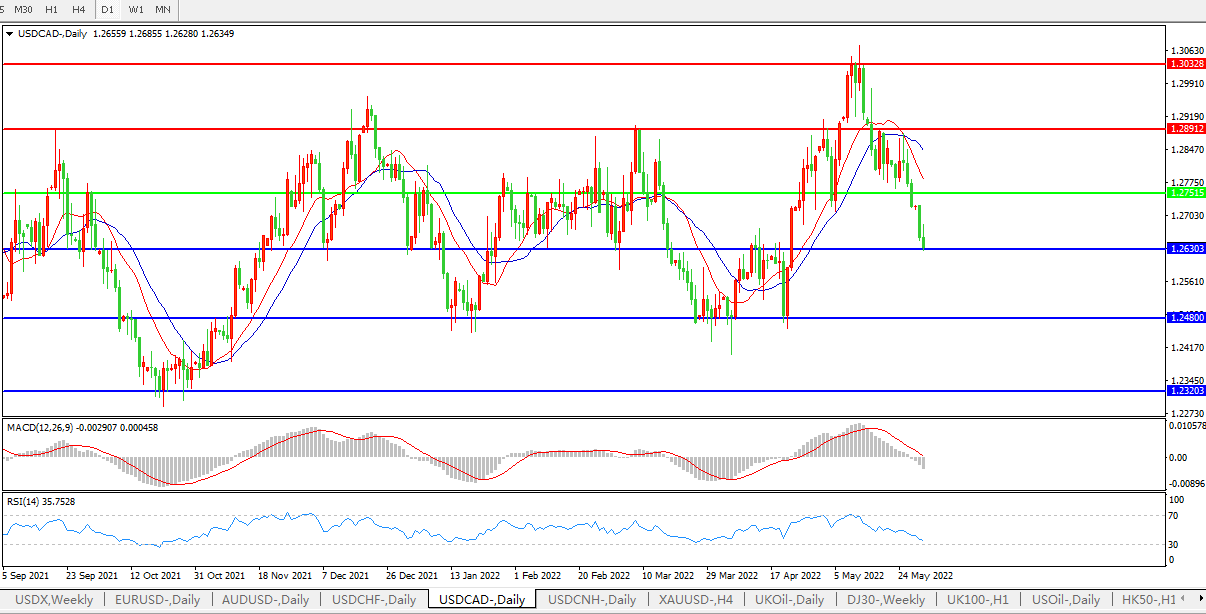Screen dimensions: 1206x614
Task: Set chart period to H4
Action: [79, 9]
